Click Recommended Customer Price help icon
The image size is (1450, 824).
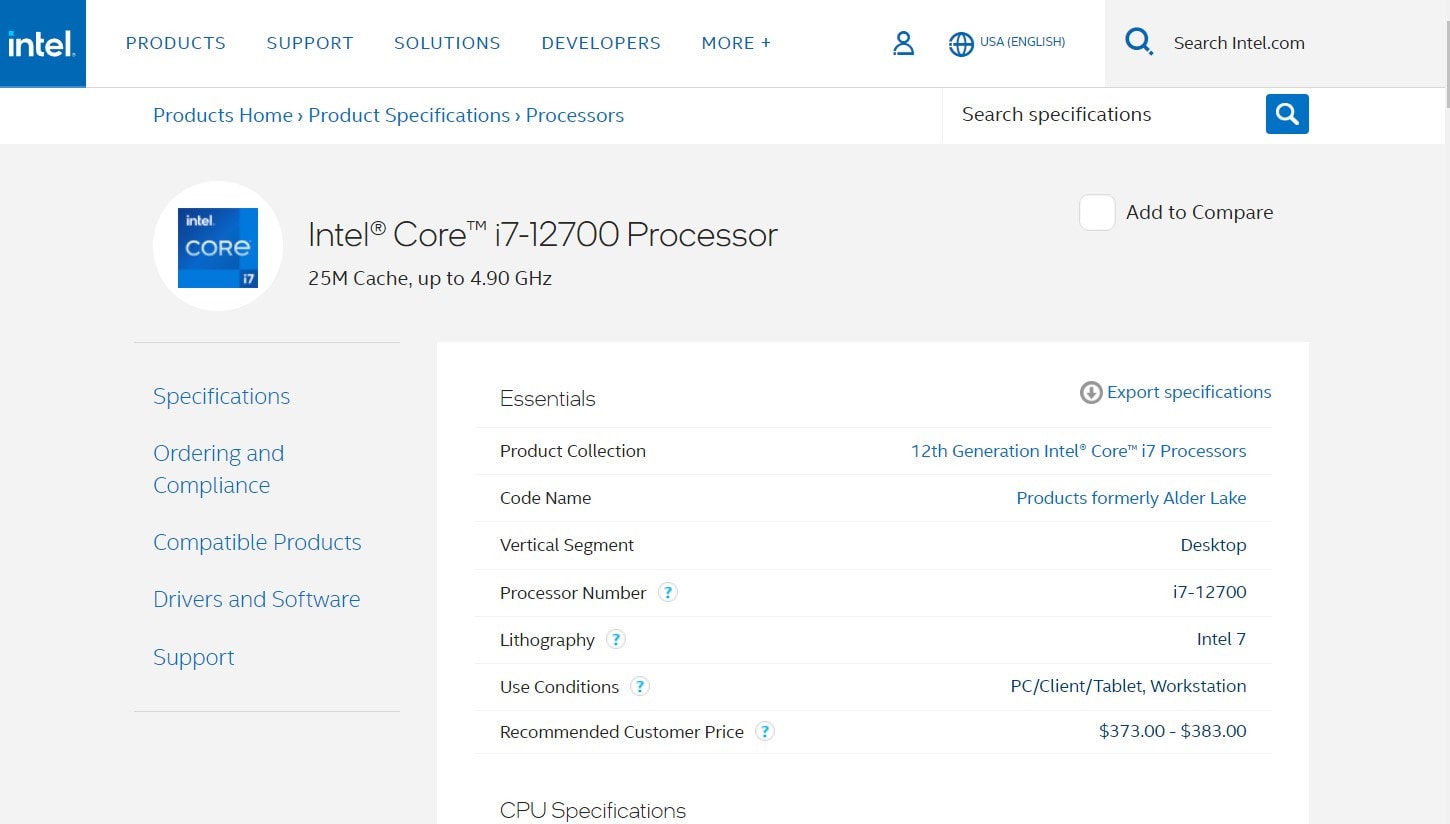[x=765, y=731]
